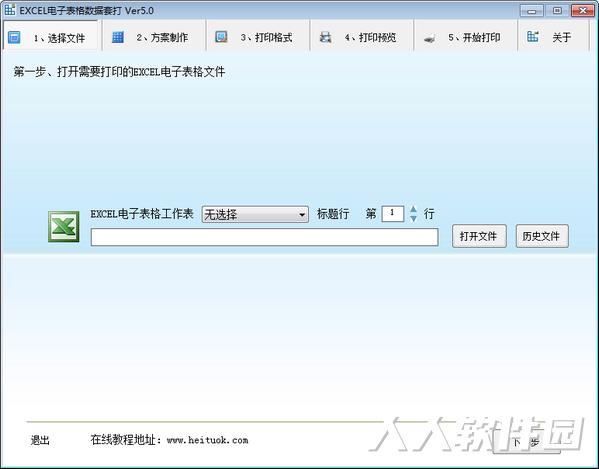The width and height of the screenshot is (599, 469).
Task: Open the tutorial link www.heituok.com
Action: tap(207, 440)
